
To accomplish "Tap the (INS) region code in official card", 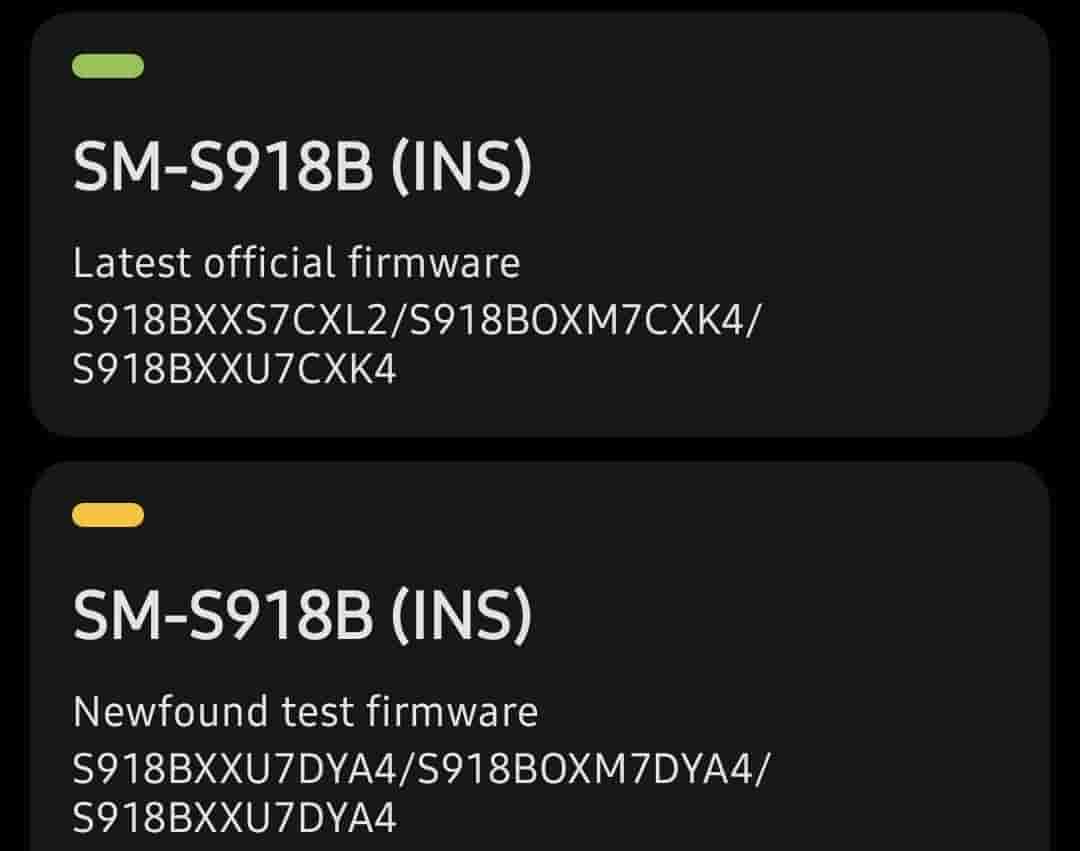I will pos(460,169).
